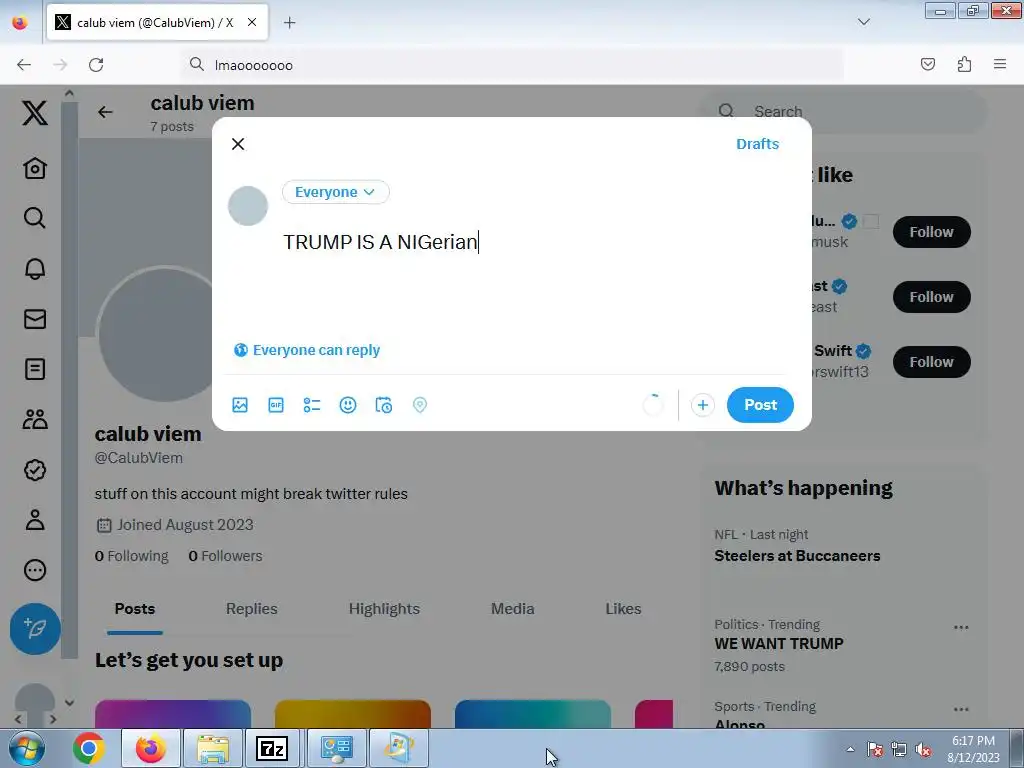The image size is (1024, 768).
Task: Open the emoji picker
Action: tap(348, 405)
